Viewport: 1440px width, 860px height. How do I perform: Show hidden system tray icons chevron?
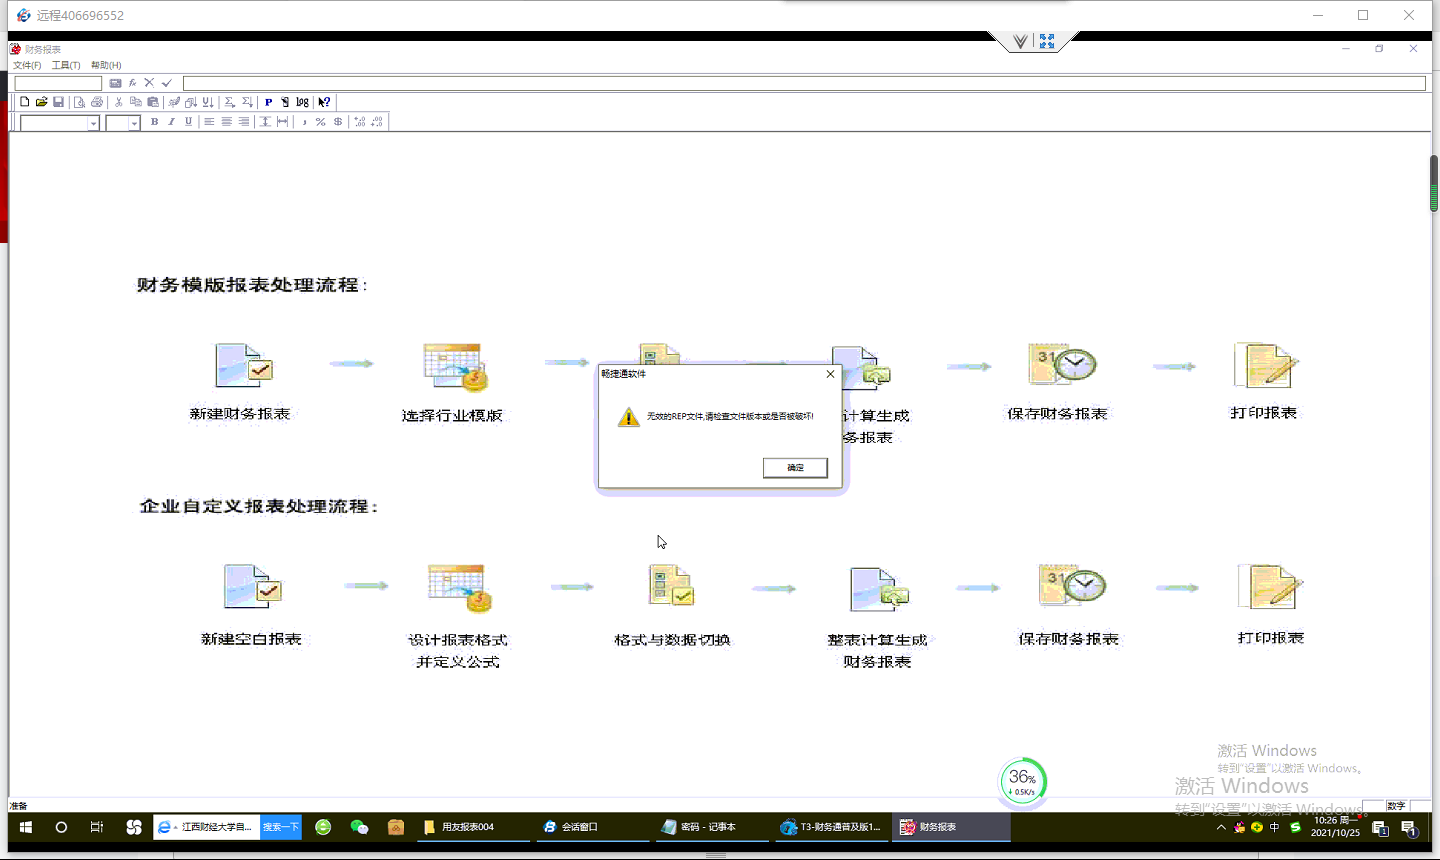[1221, 827]
